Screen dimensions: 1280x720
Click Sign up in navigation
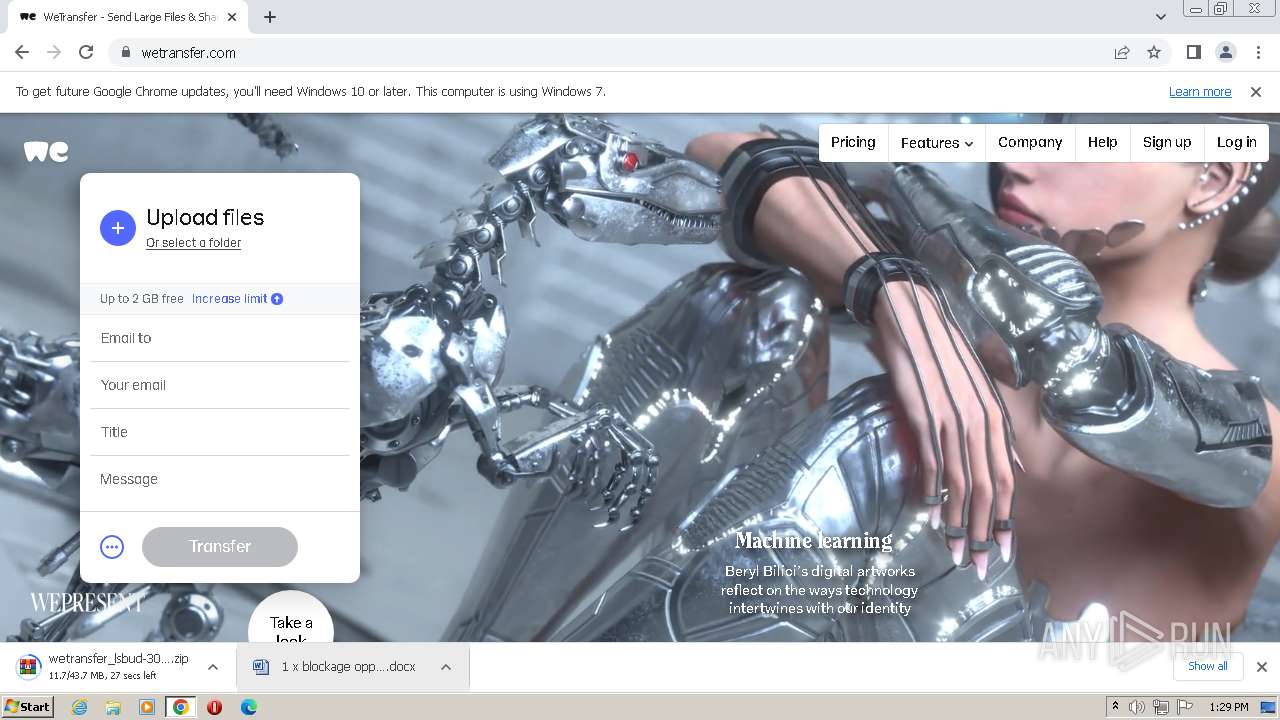(x=1167, y=142)
